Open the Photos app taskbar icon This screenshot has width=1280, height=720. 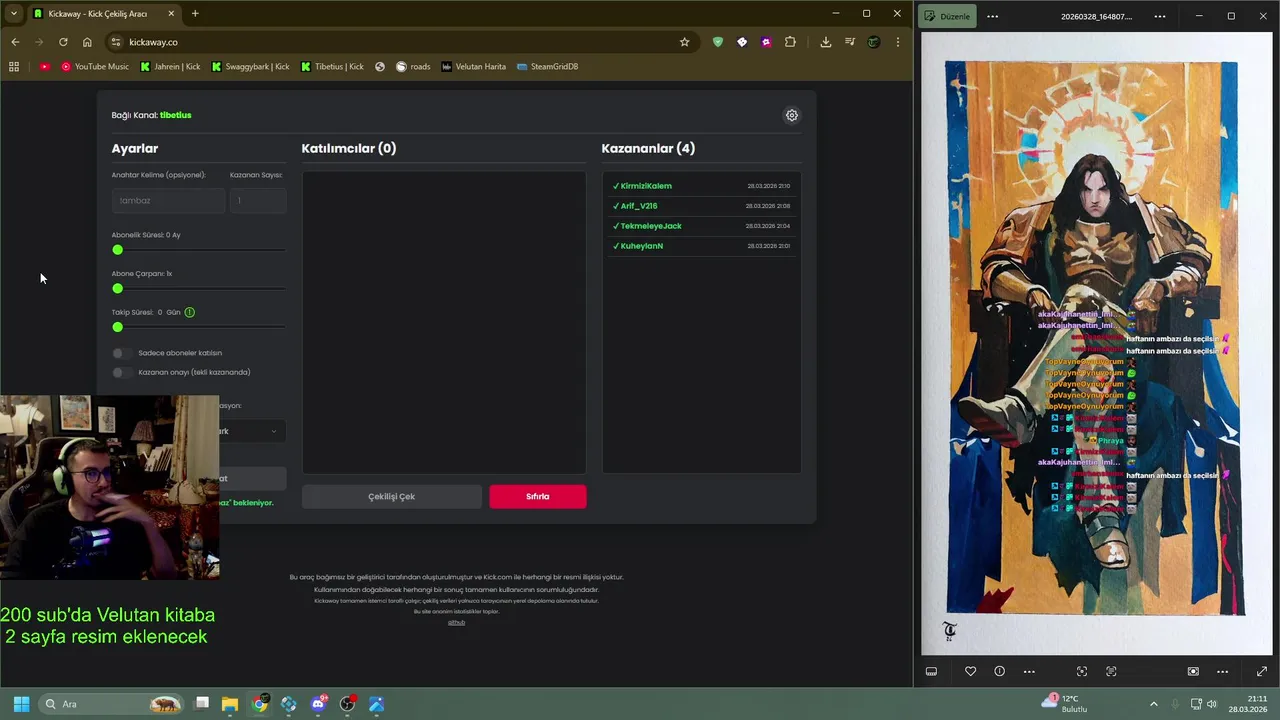(376, 704)
